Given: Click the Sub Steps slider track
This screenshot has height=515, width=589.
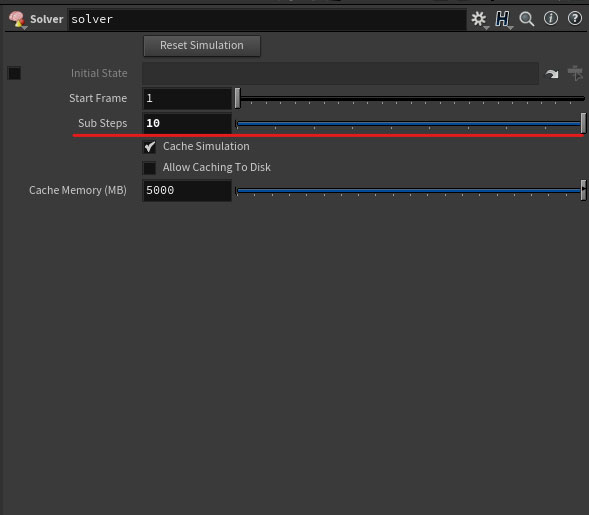Looking at the screenshot, I should pos(409,124).
